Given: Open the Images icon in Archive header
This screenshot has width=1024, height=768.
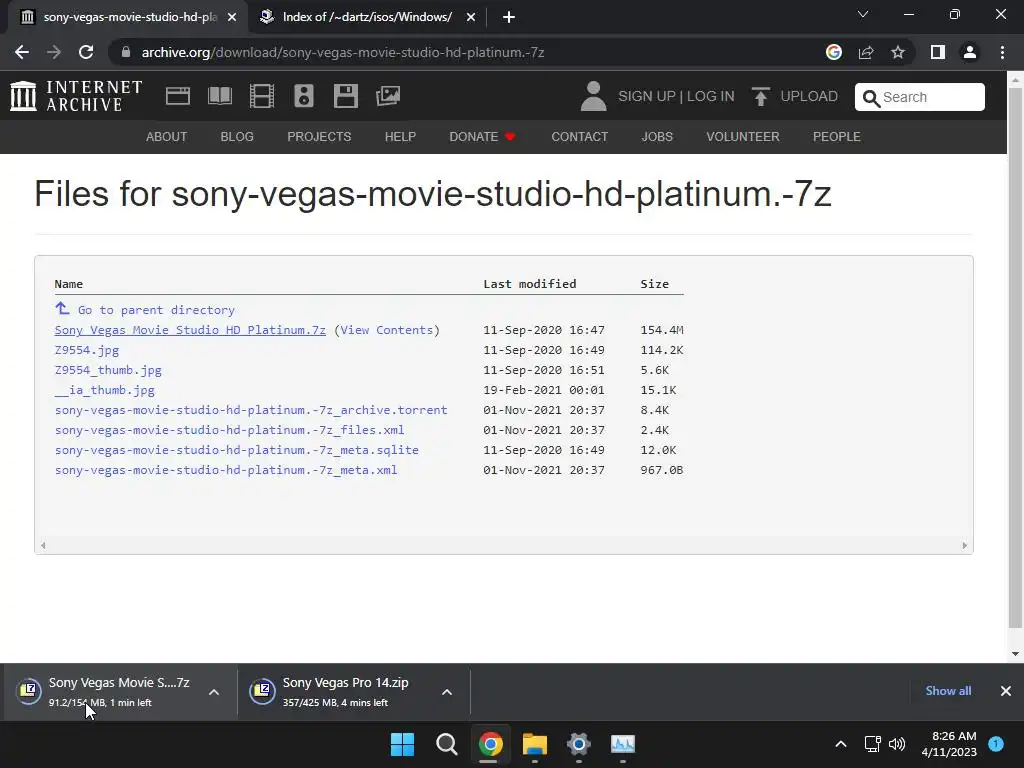Looking at the screenshot, I should pyautogui.click(x=388, y=96).
